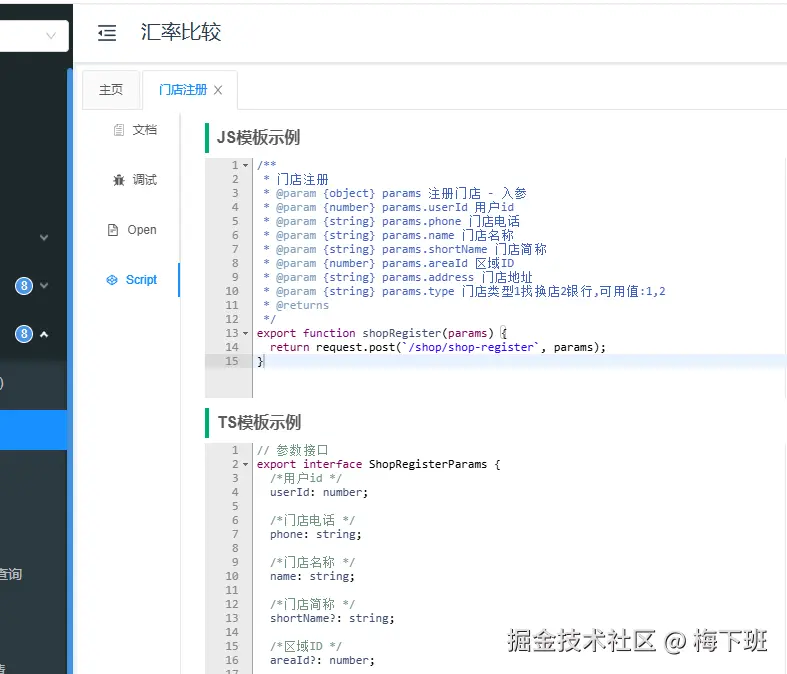Click the 'params.type' comment line

(x=464, y=291)
